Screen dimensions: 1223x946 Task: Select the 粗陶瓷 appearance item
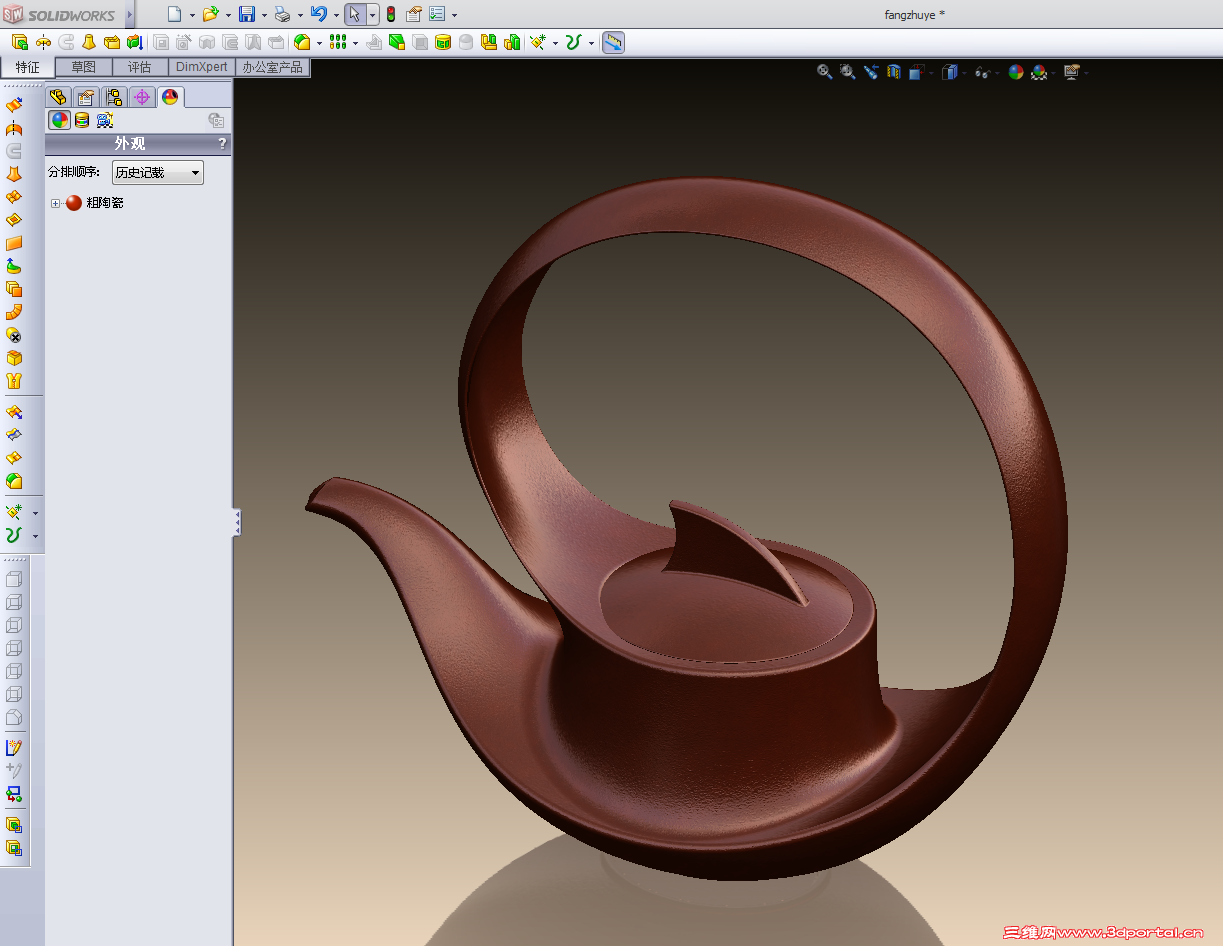click(105, 203)
